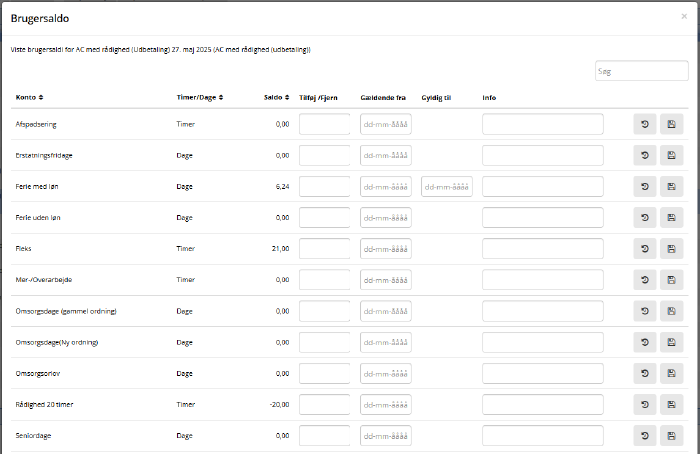Reset the Fleks balance row
Viewport: 700px width, 454px height.
(645, 249)
